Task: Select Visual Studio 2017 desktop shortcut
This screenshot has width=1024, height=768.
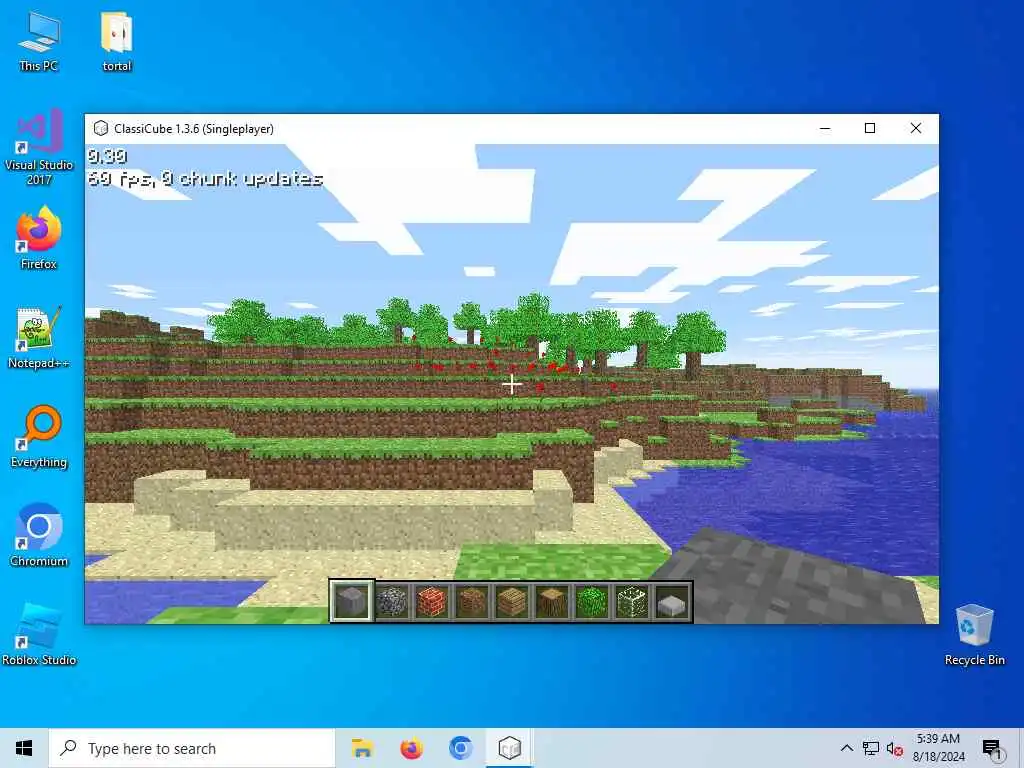Action: 39,148
